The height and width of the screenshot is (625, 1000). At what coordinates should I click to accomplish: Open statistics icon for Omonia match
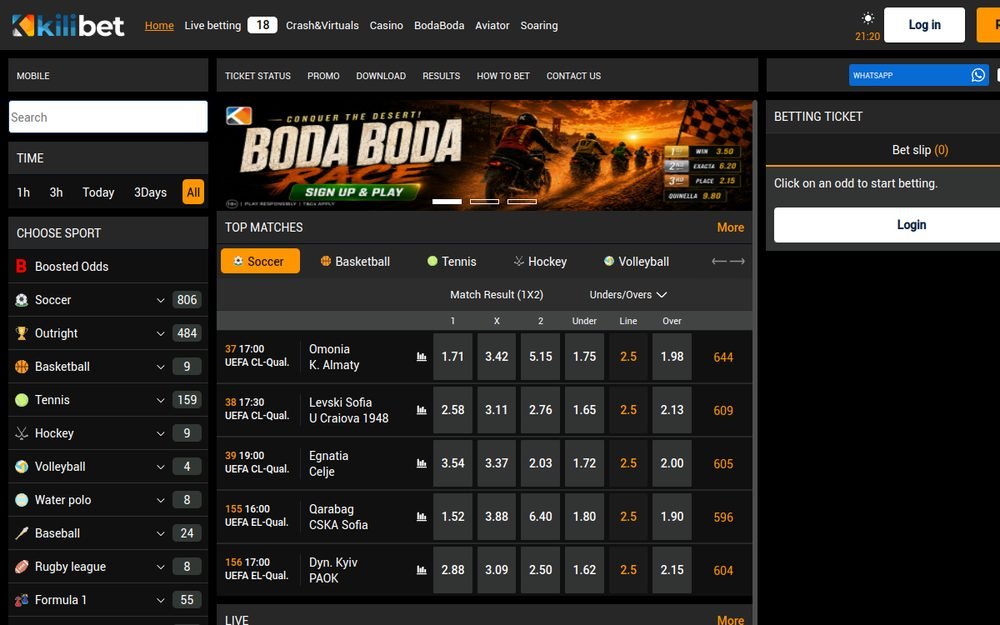[x=422, y=357]
